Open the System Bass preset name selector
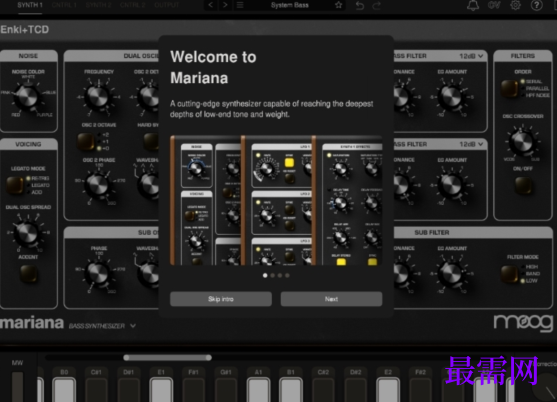 290,5
